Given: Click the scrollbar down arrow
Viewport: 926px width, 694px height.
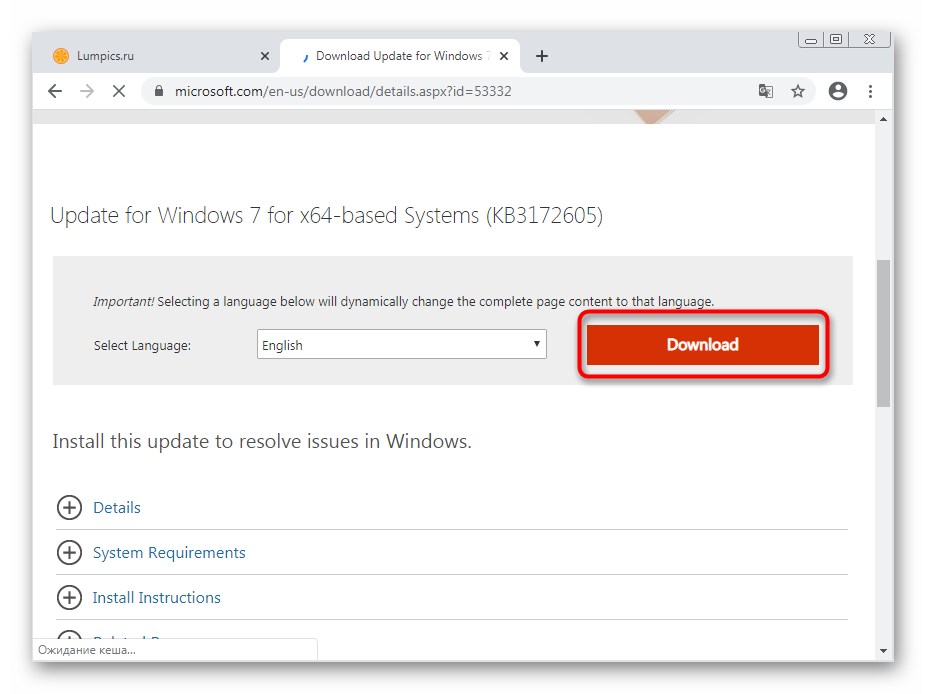Looking at the screenshot, I should [x=883, y=651].
